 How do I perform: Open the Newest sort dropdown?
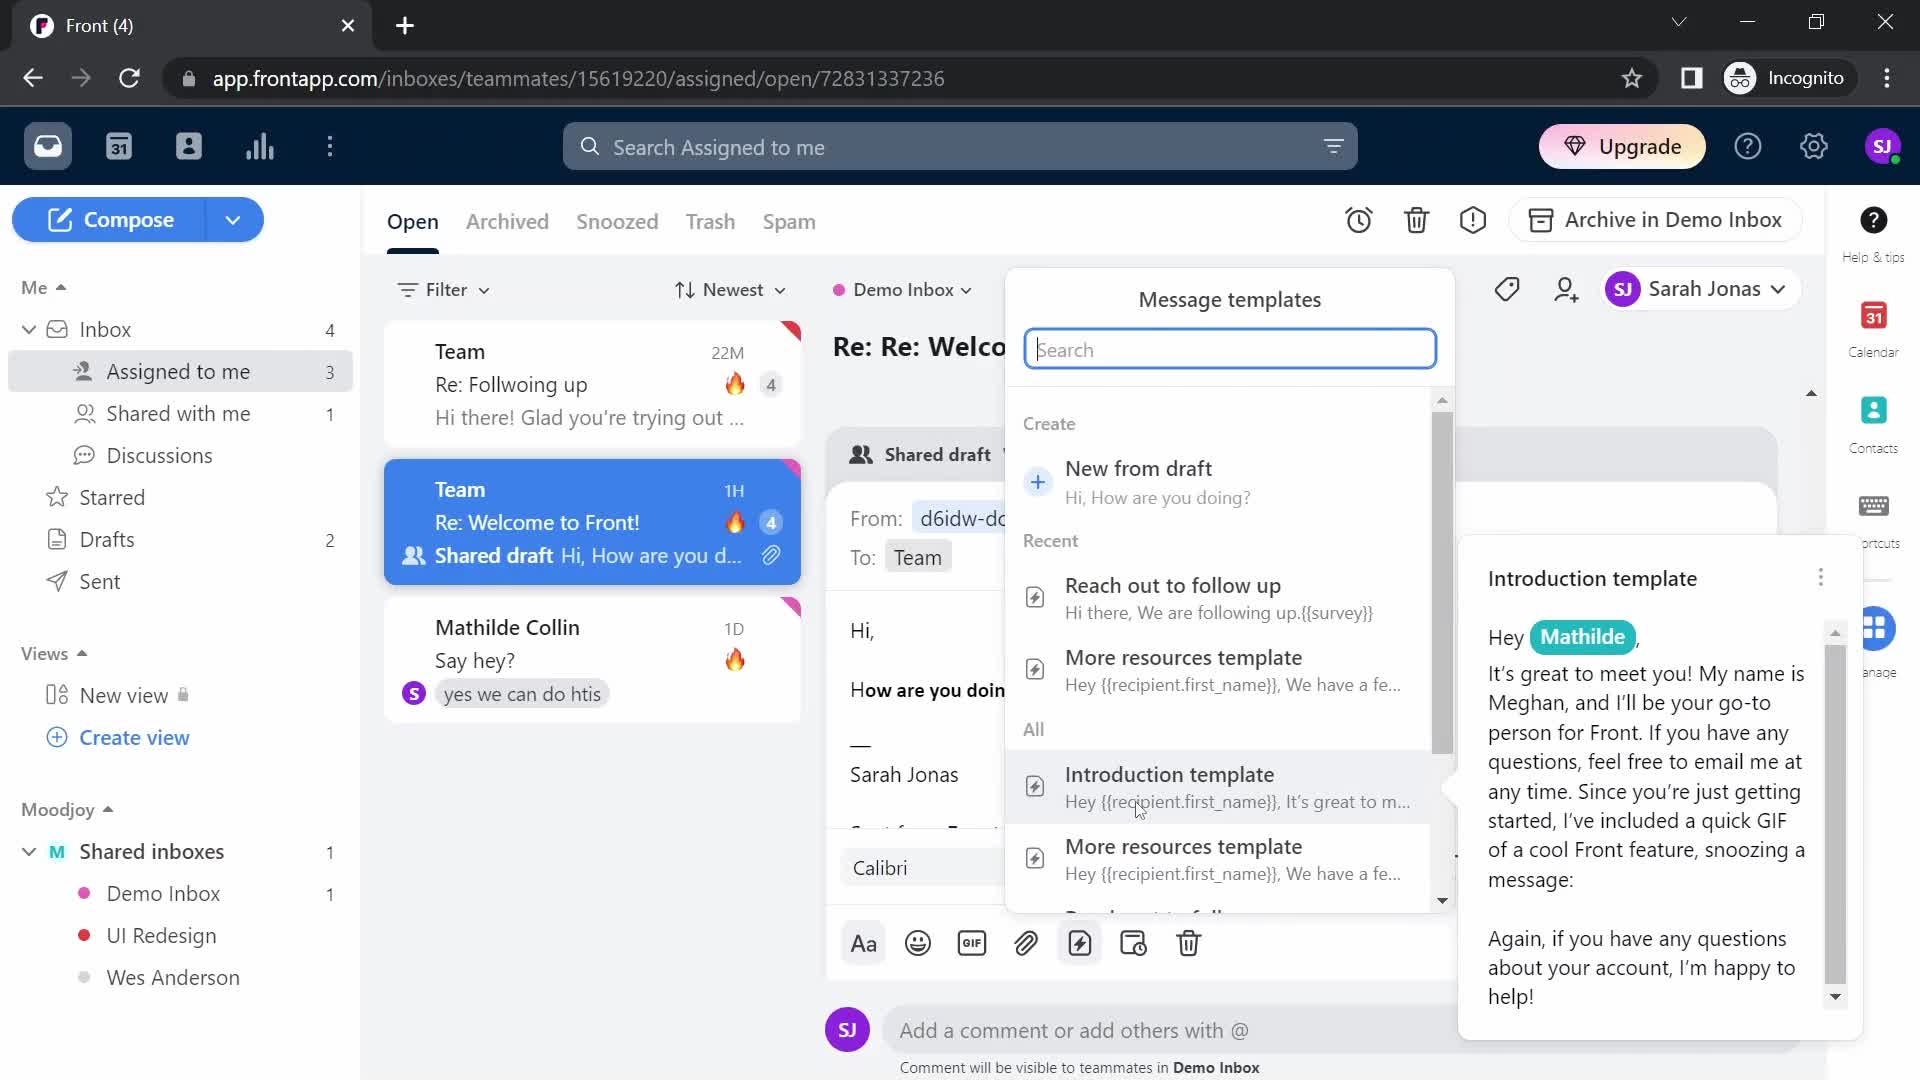click(x=730, y=290)
